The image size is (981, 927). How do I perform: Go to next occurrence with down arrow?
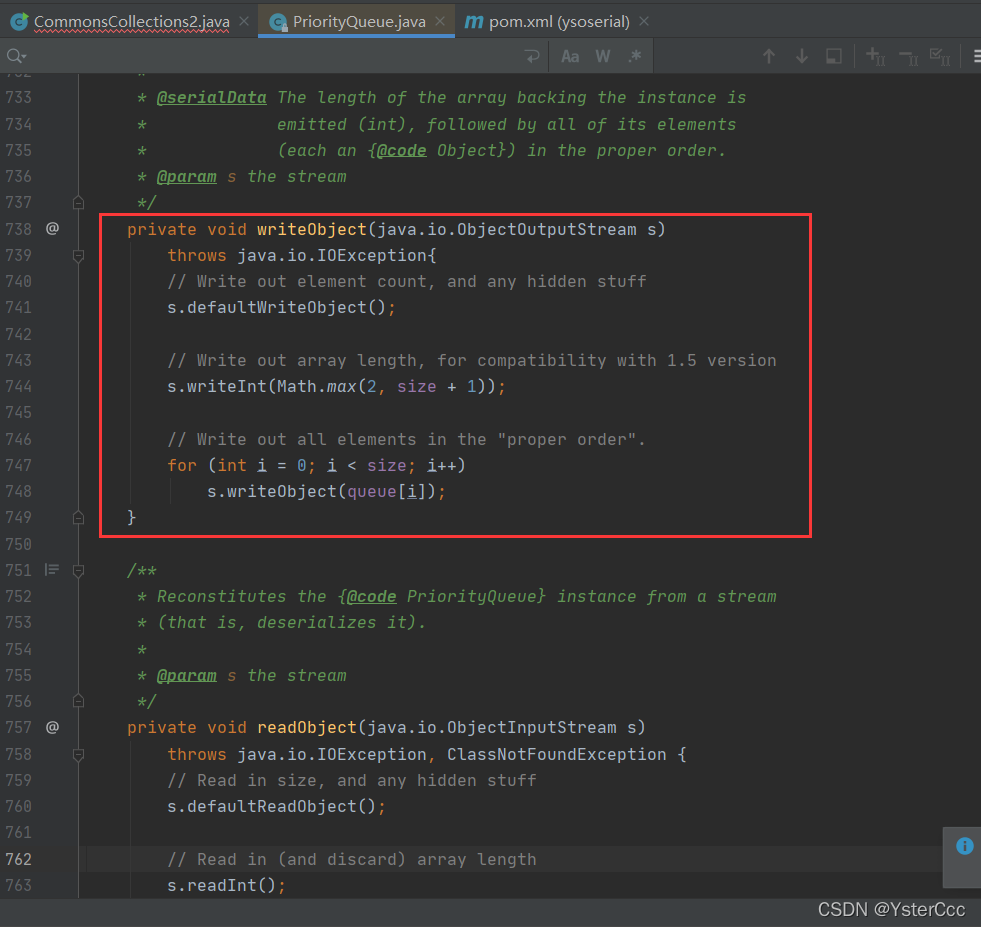[801, 56]
